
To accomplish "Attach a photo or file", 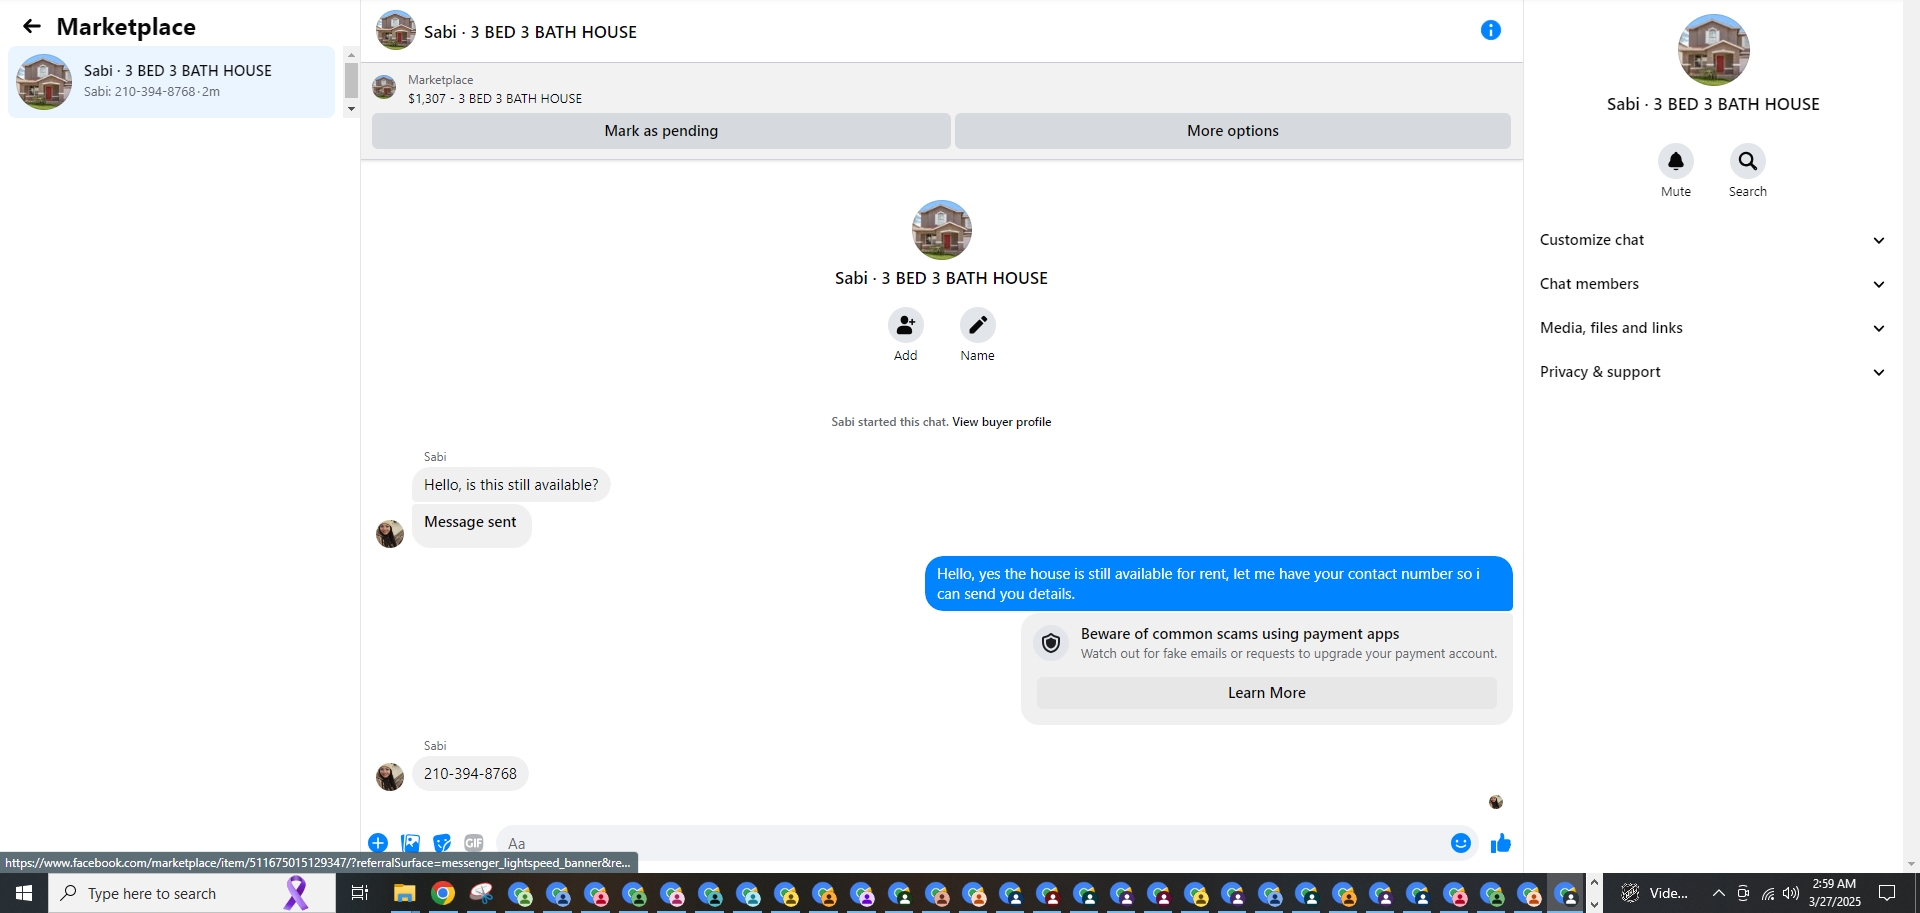I will pyautogui.click(x=410, y=843).
